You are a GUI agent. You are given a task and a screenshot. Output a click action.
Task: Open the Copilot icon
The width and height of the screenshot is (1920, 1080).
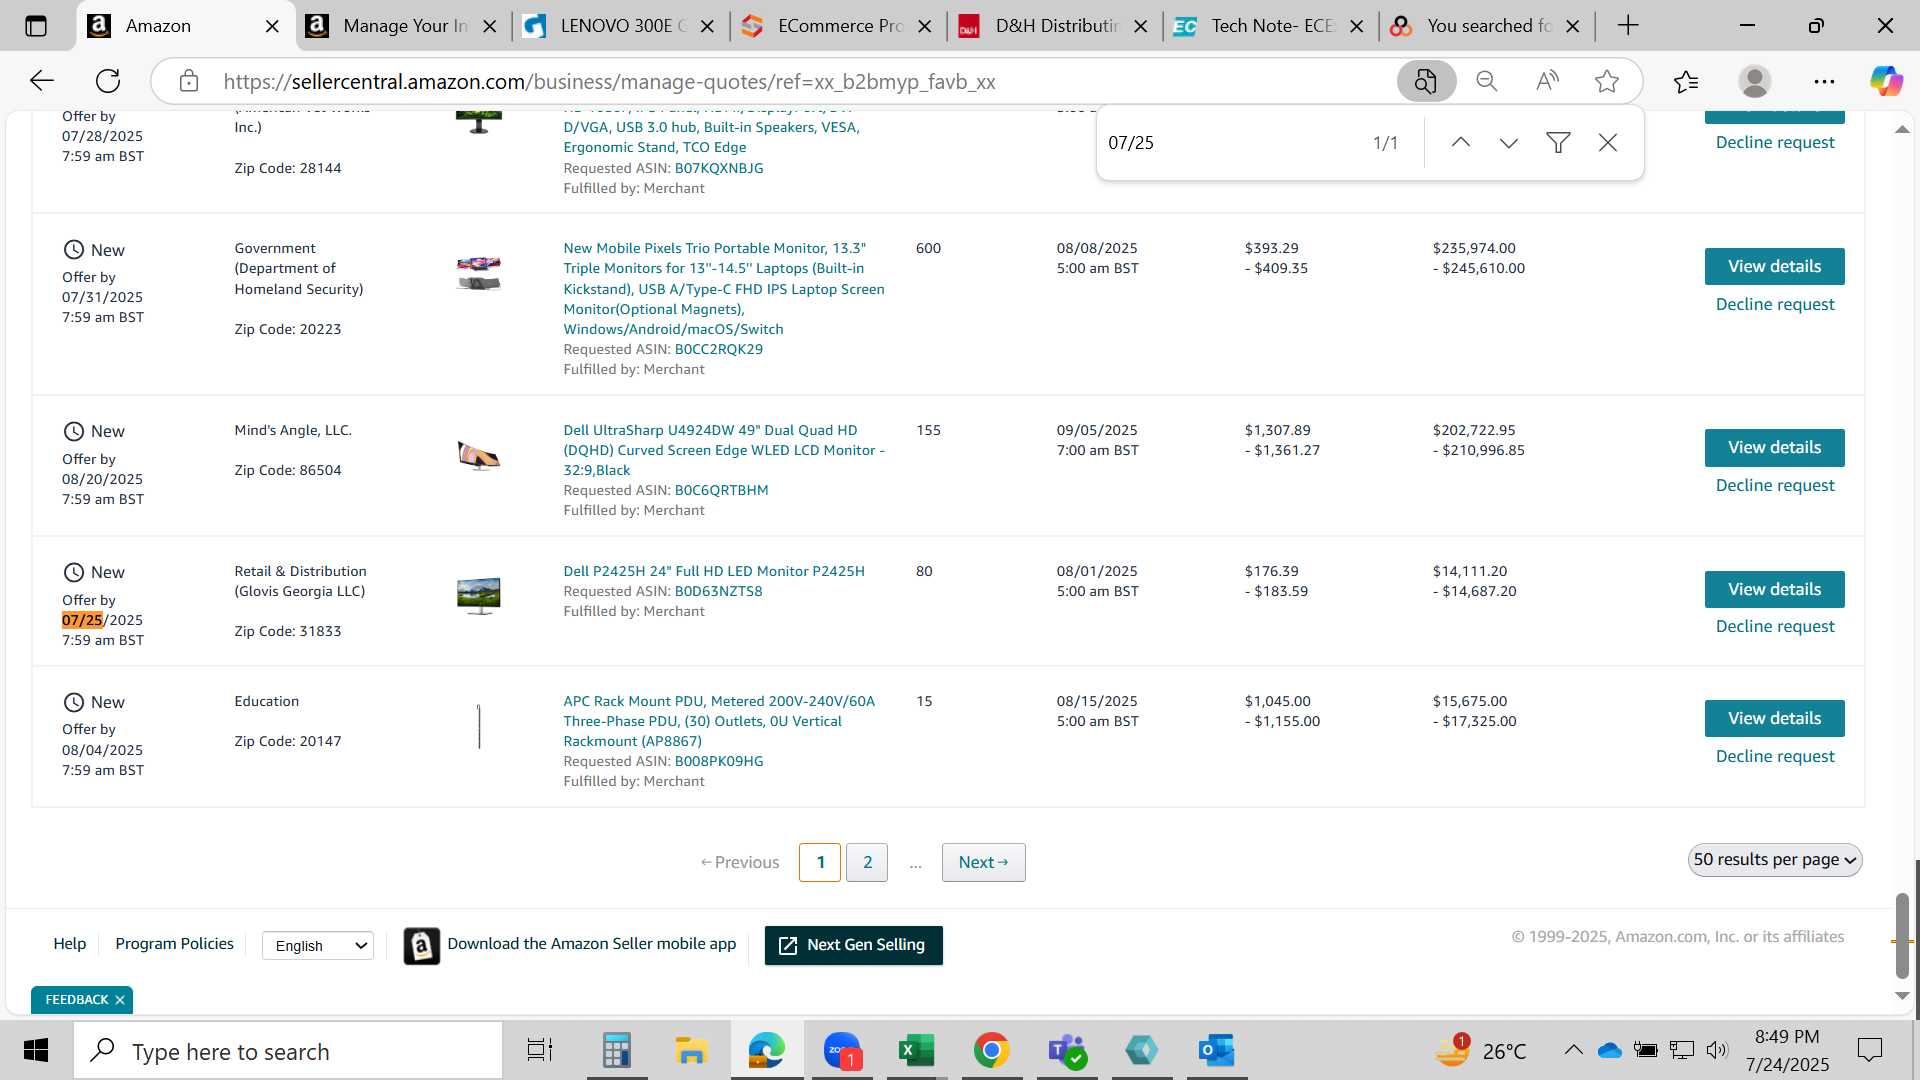pos(1887,81)
